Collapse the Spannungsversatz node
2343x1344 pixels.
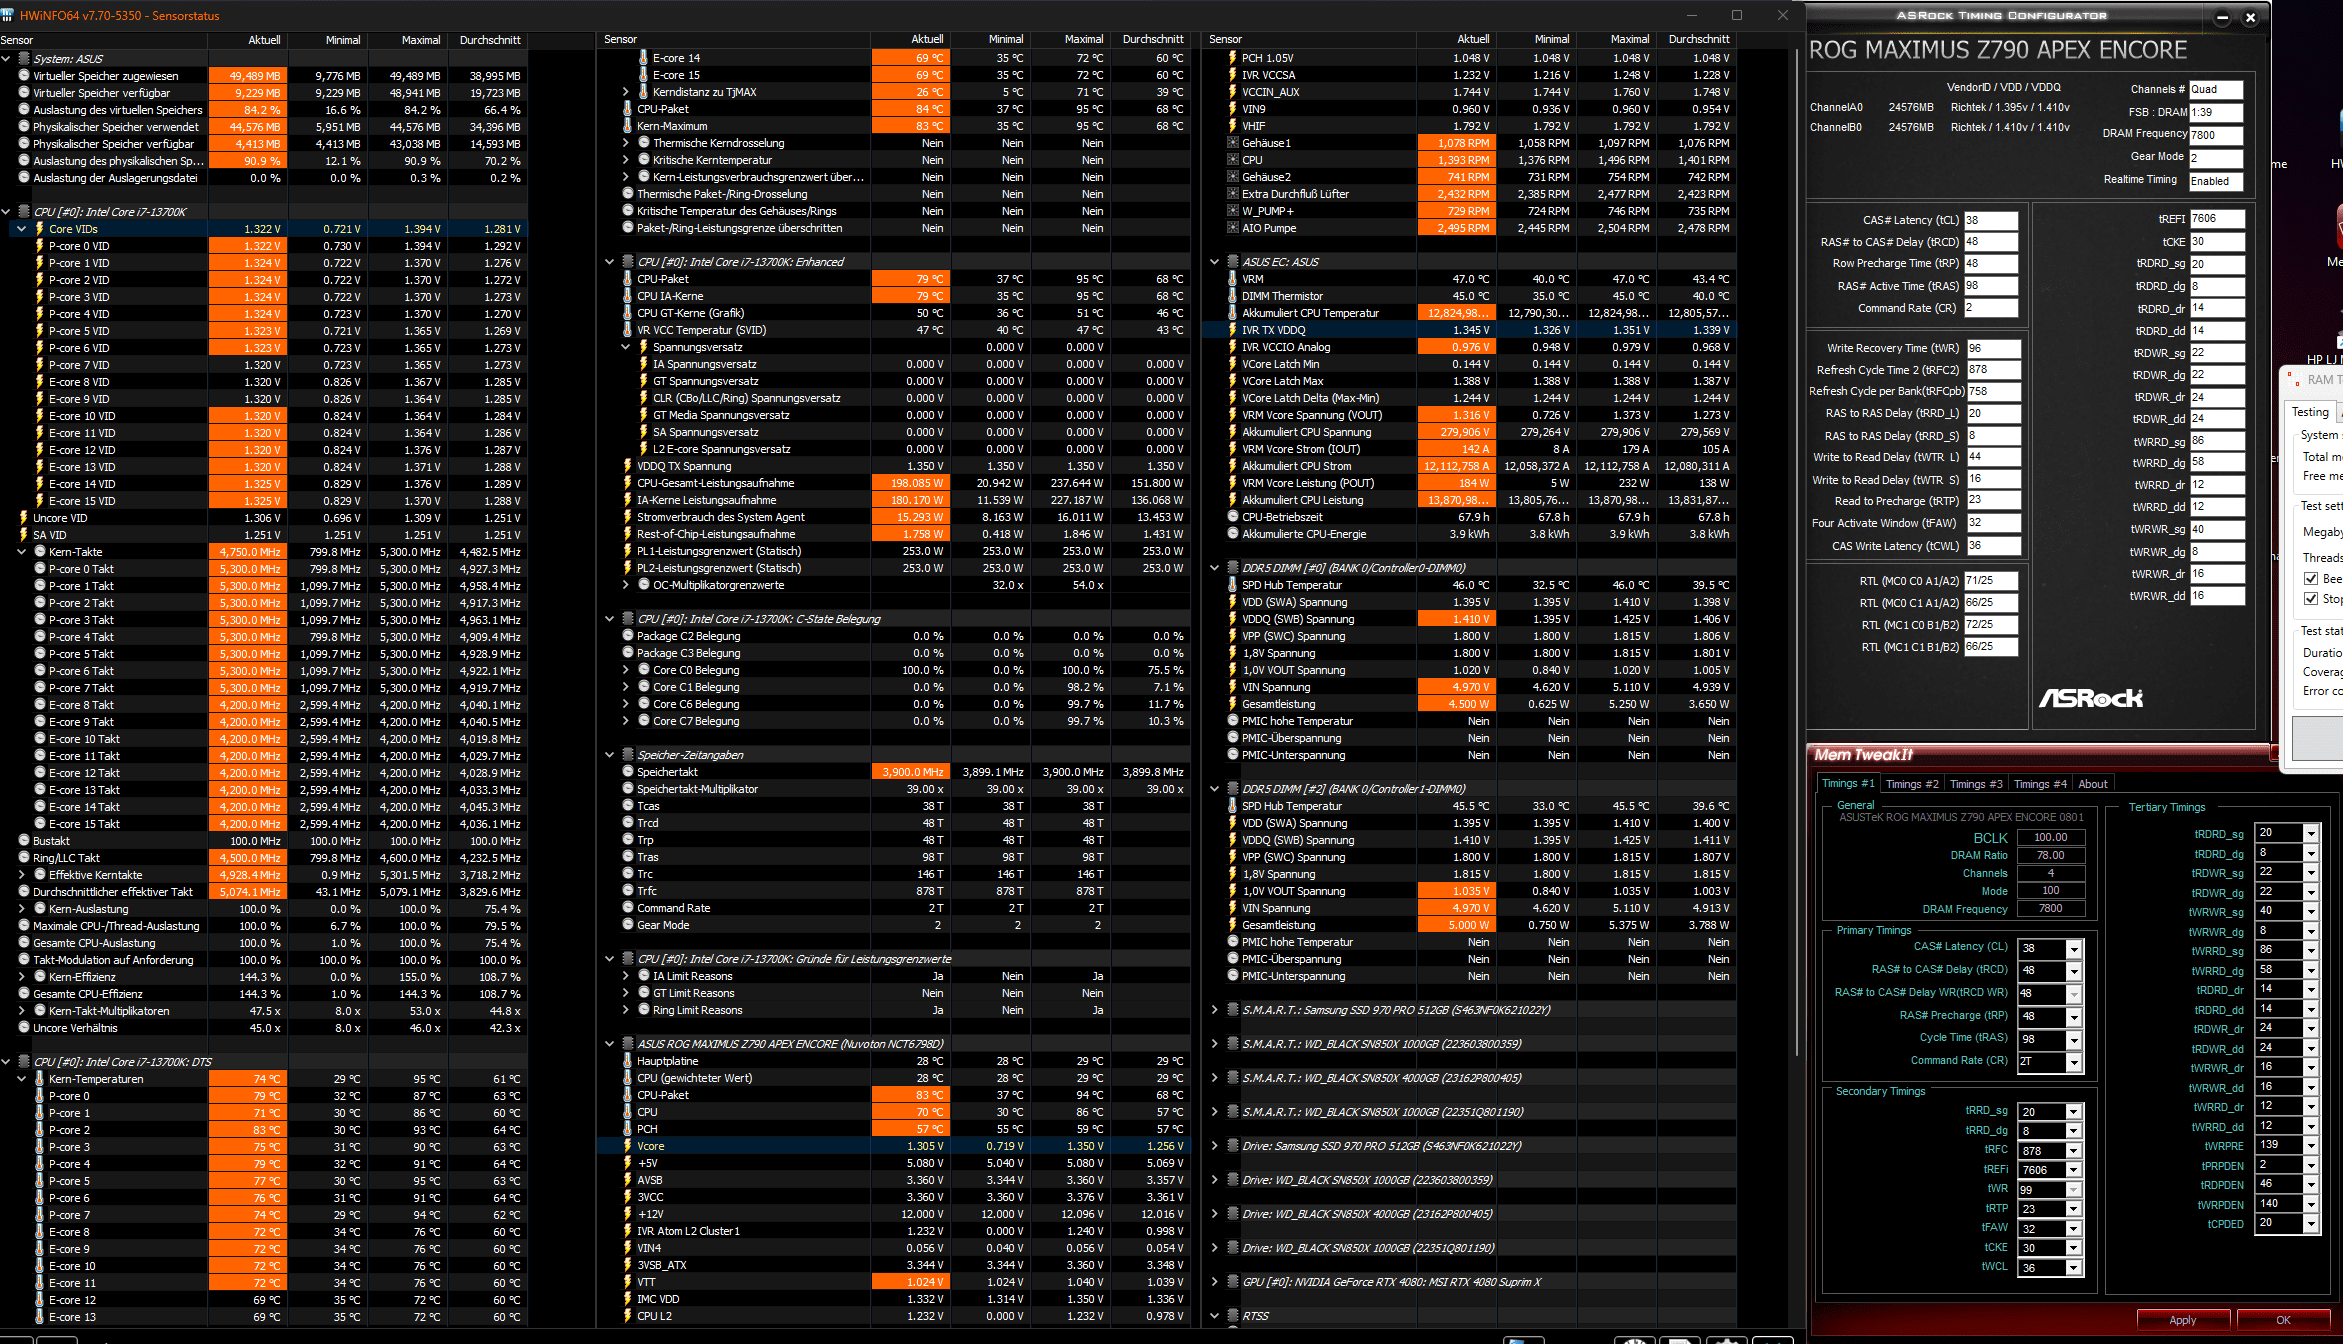pyautogui.click(x=626, y=347)
